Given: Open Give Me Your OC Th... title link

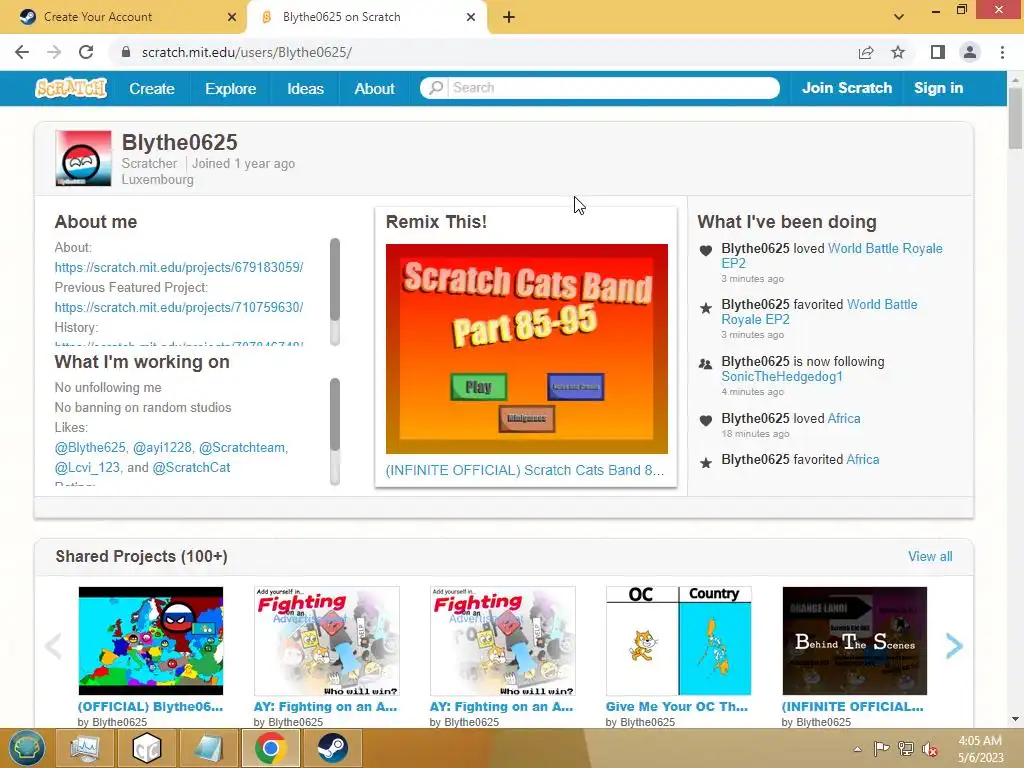Looking at the screenshot, I should click(x=677, y=707).
